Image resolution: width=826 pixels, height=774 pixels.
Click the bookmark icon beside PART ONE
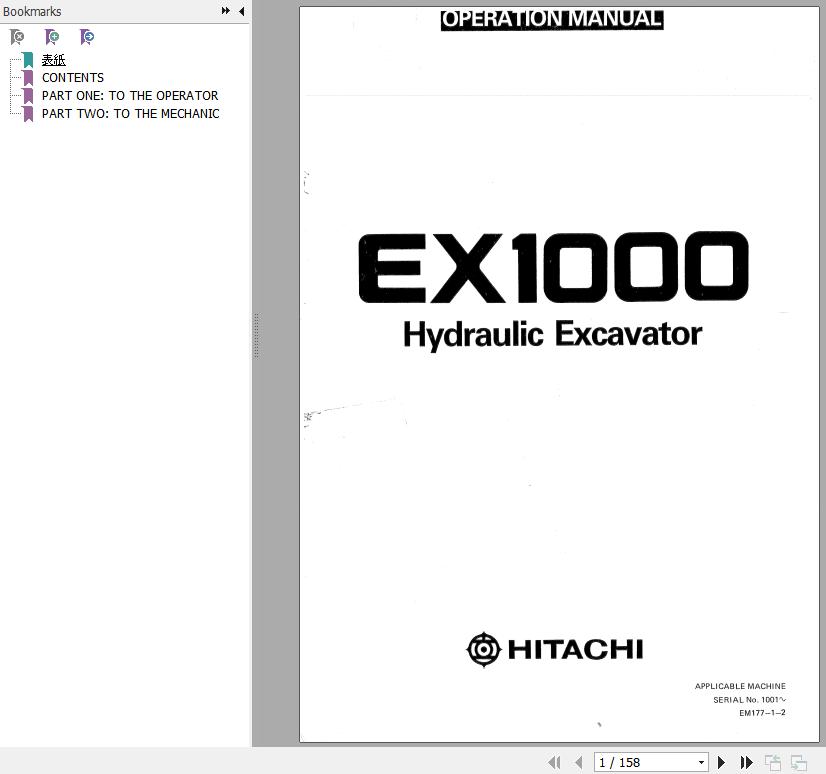tap(28, 96)
